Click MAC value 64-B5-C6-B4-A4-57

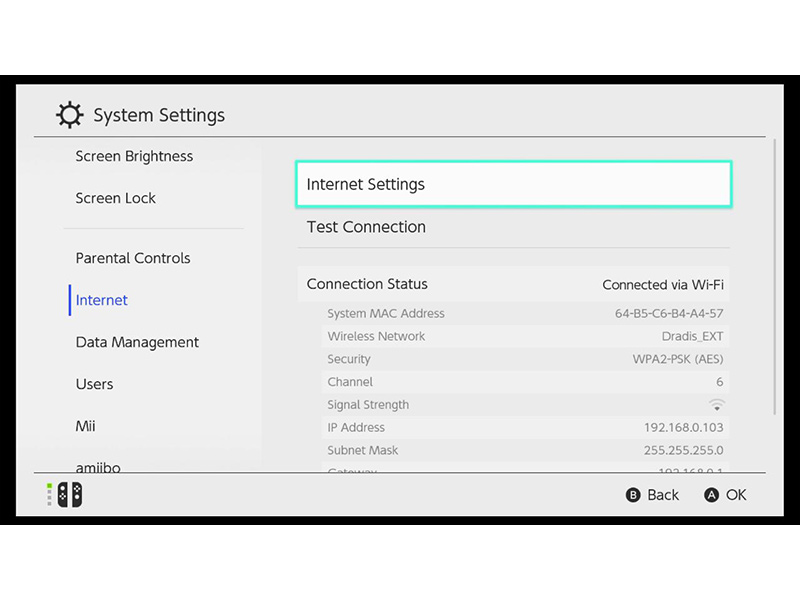click(669, 313)
